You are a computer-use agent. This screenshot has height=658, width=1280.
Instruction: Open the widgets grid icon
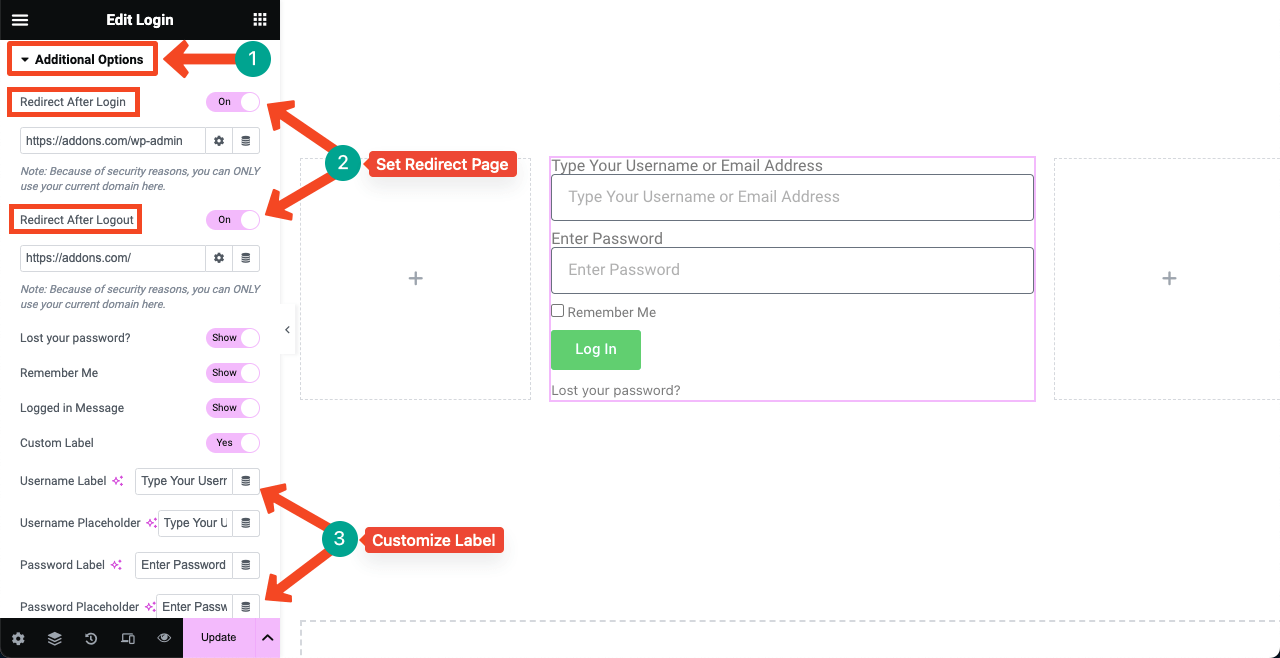point(260,19)
